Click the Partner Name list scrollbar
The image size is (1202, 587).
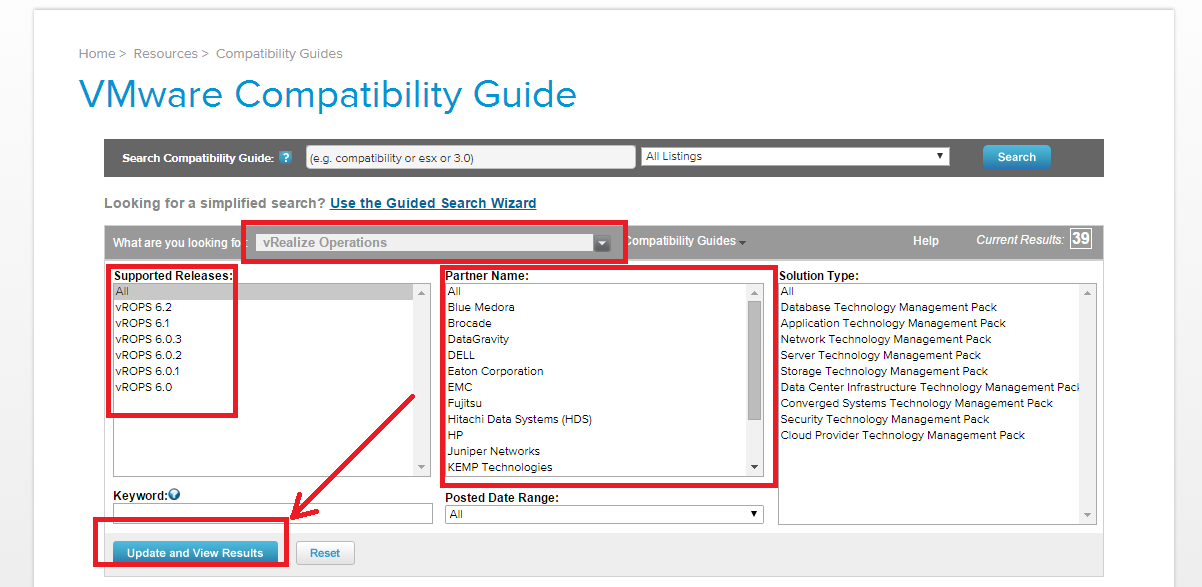754,360
